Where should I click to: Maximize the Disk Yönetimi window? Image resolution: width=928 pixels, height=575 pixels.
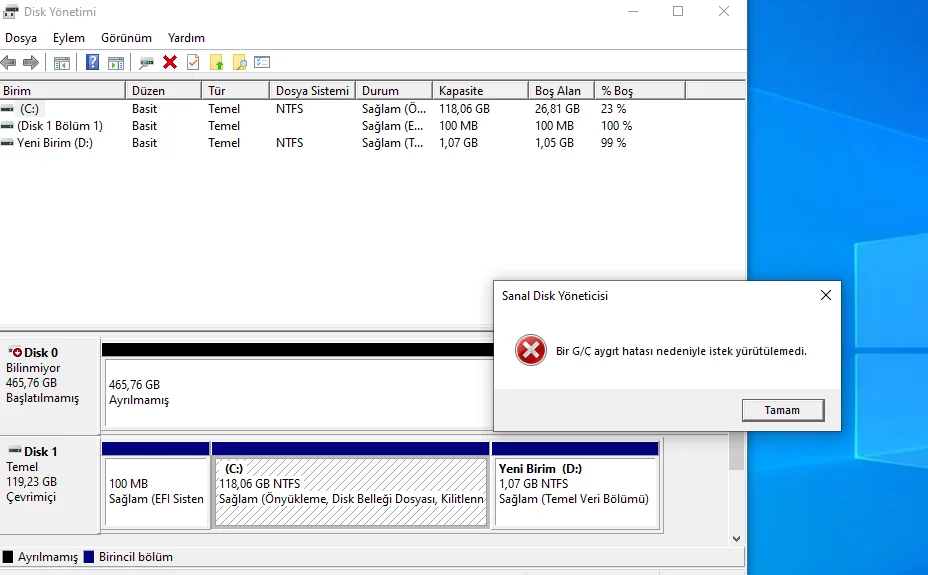pos(678,11)
